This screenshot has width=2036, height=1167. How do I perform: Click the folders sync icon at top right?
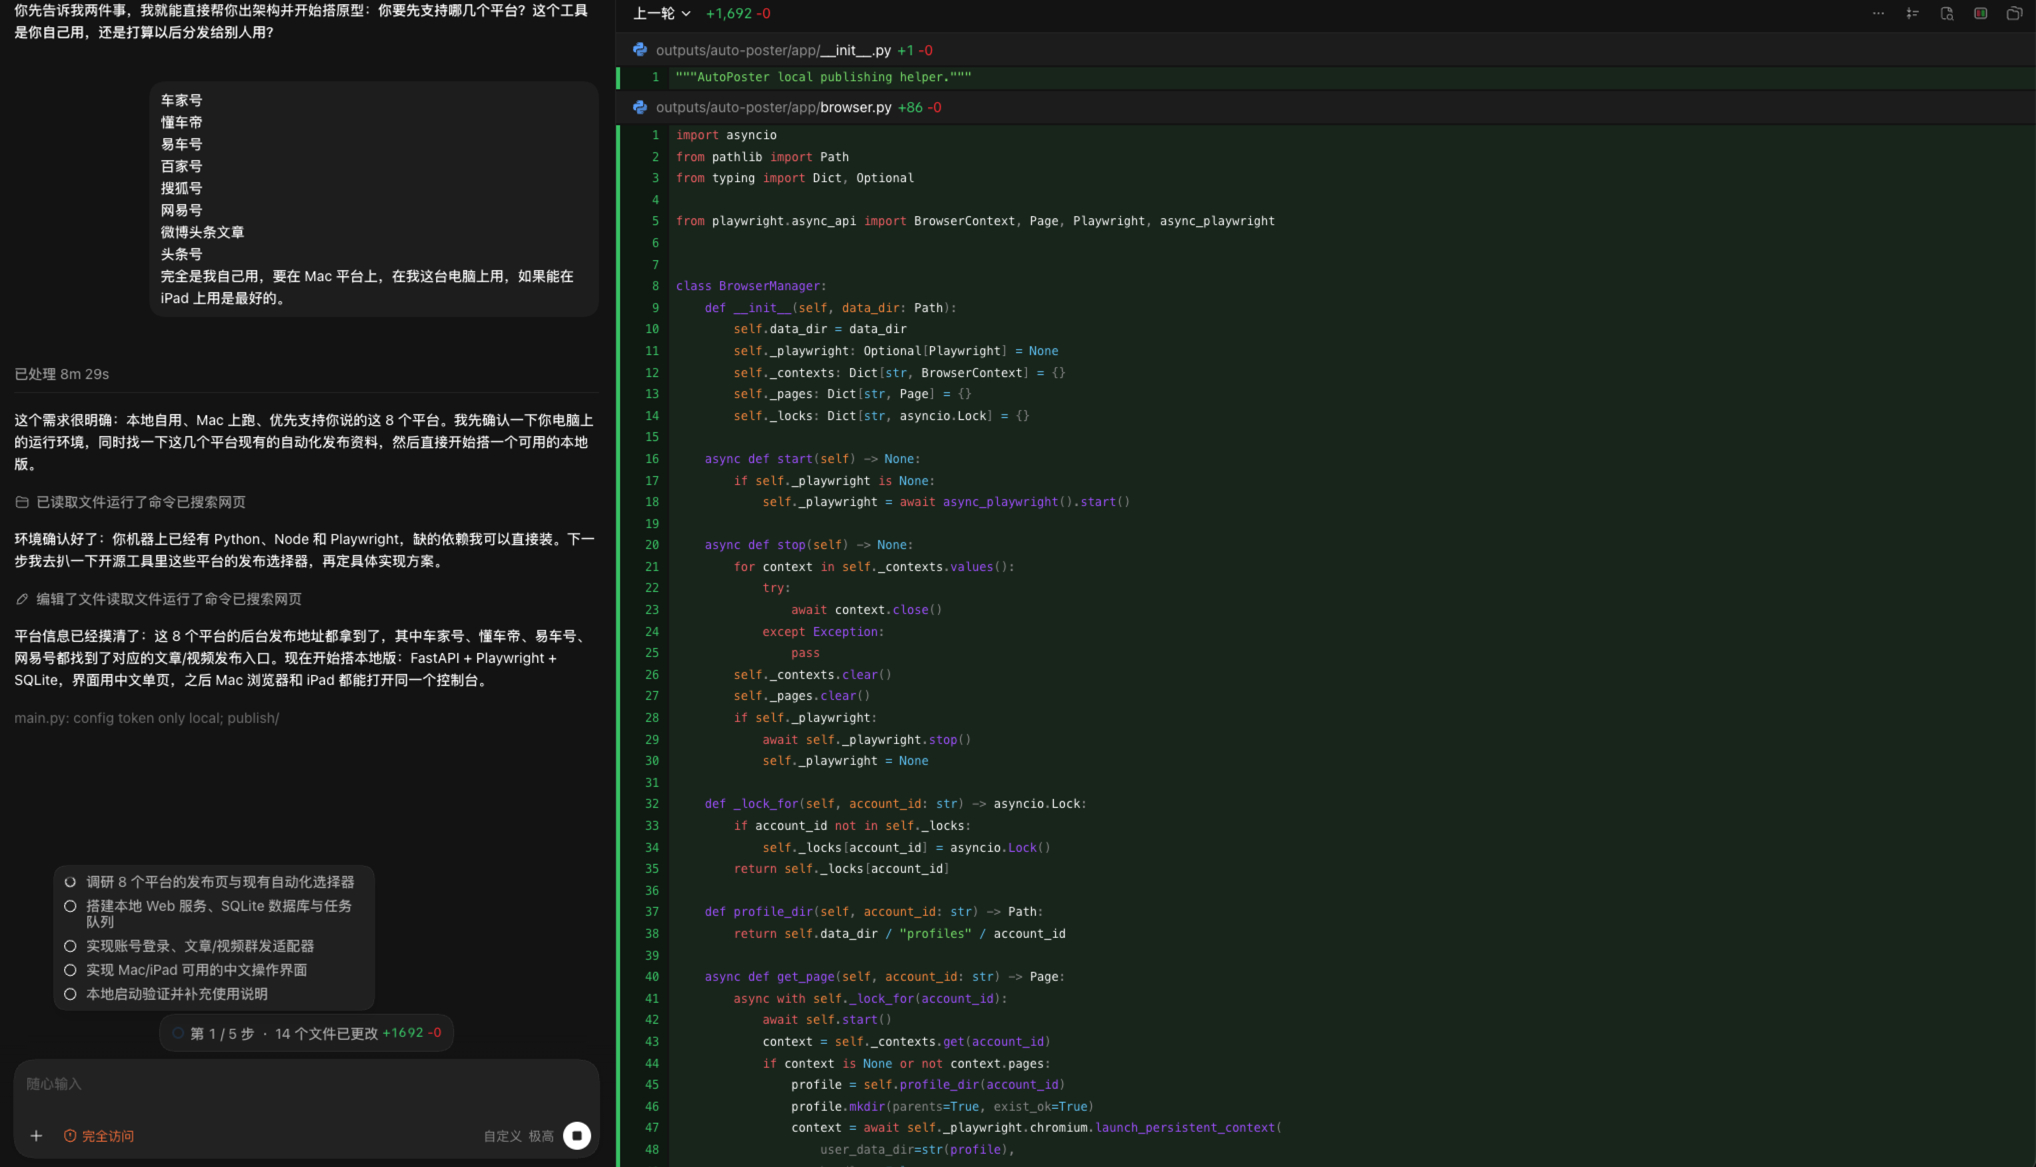pyautogui.click(x=2014, y=13)
